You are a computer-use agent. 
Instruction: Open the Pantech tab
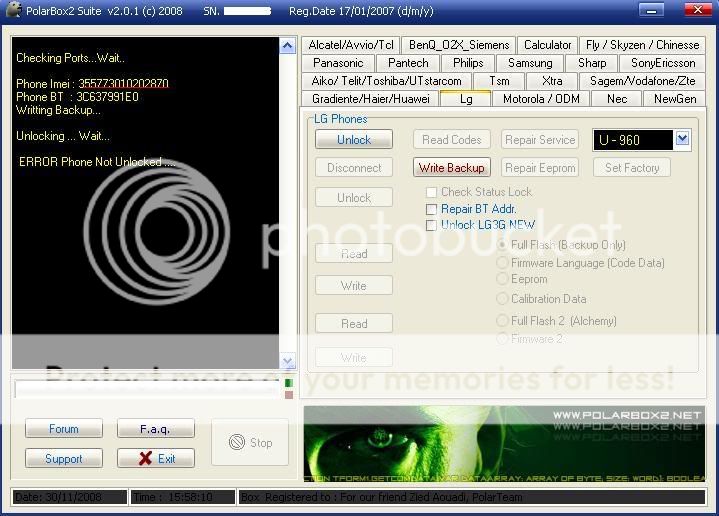(x=408, y=63)
